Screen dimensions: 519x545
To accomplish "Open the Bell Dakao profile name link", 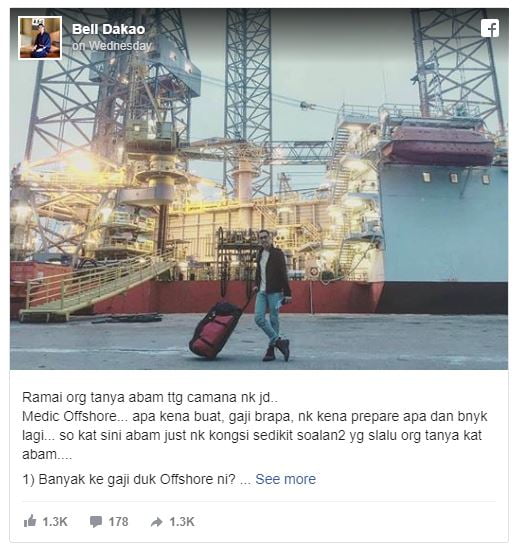I will pyautogui.click(x=108, y=29).
